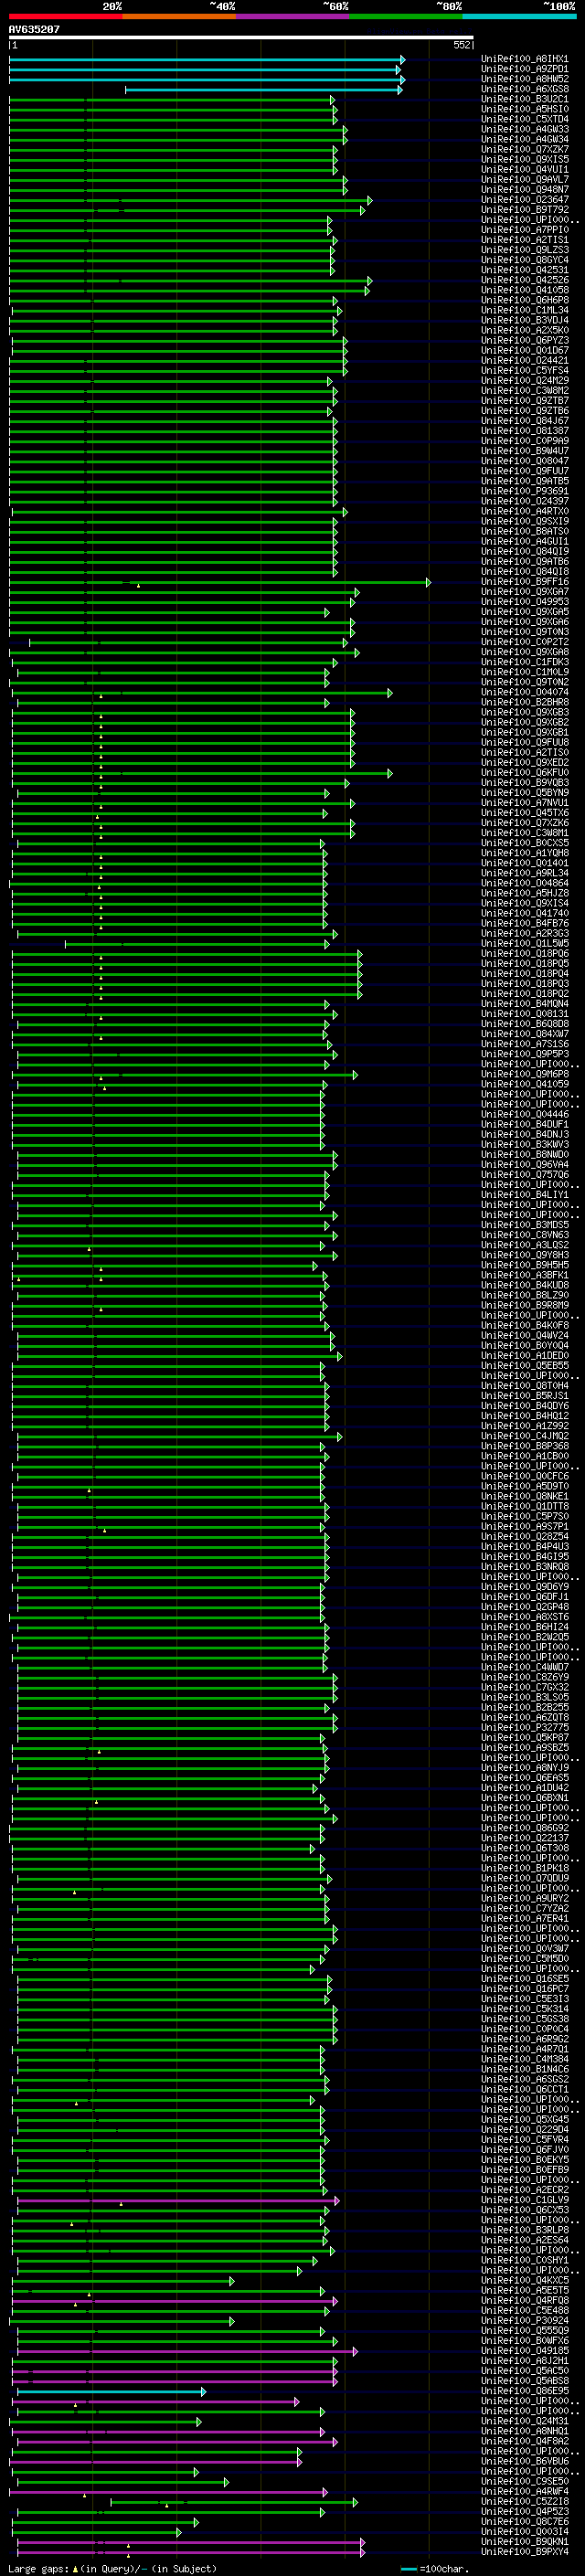Image resolution: width=585 pixels, height=2576 pixels.
Task: Click label UniRef100_B4DUF1
Action: pyautogui.click(x=525, y=1124)
